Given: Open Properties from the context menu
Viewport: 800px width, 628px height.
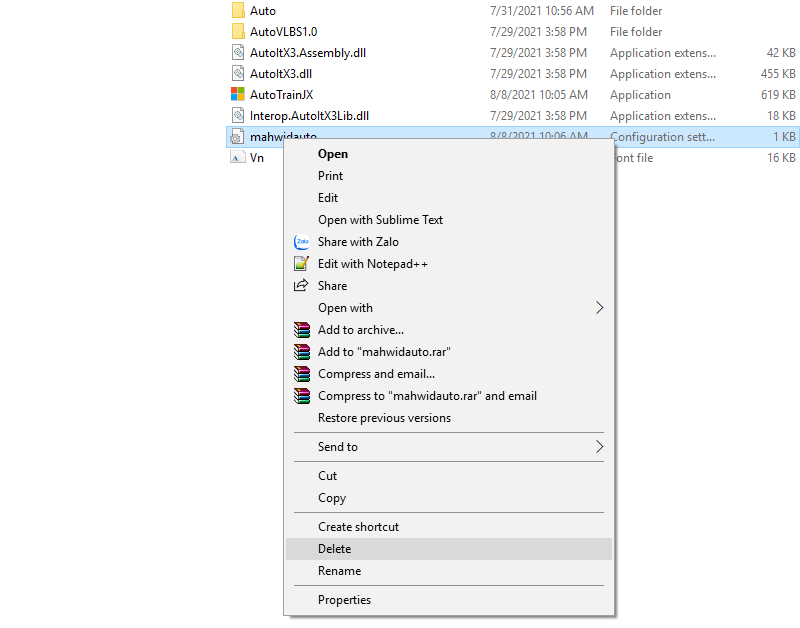Looking at the screenshot, I should [x=344, y=600].
